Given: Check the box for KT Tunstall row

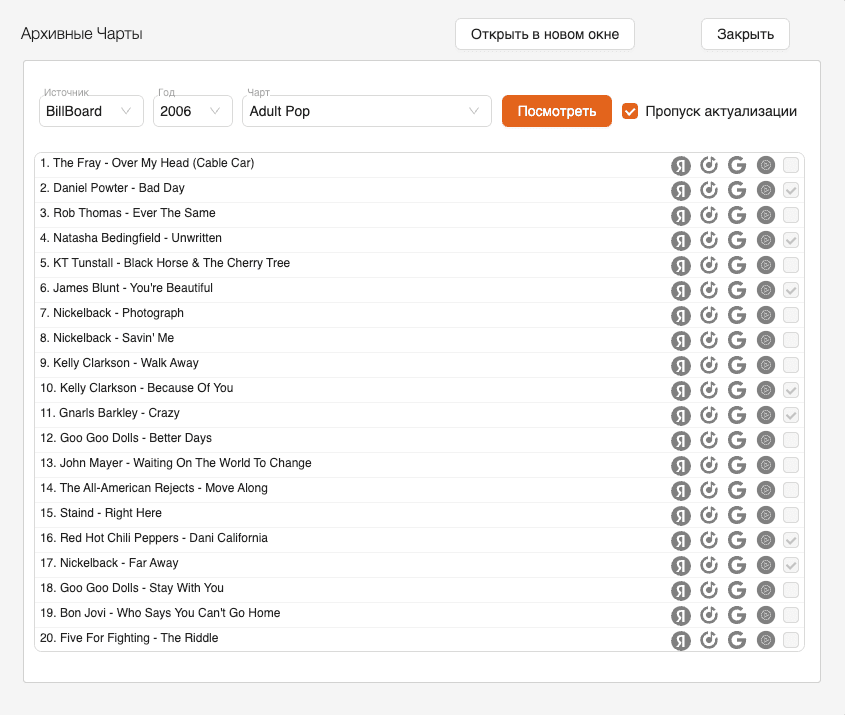Looking at the screenshot, I should click(791, 265).
